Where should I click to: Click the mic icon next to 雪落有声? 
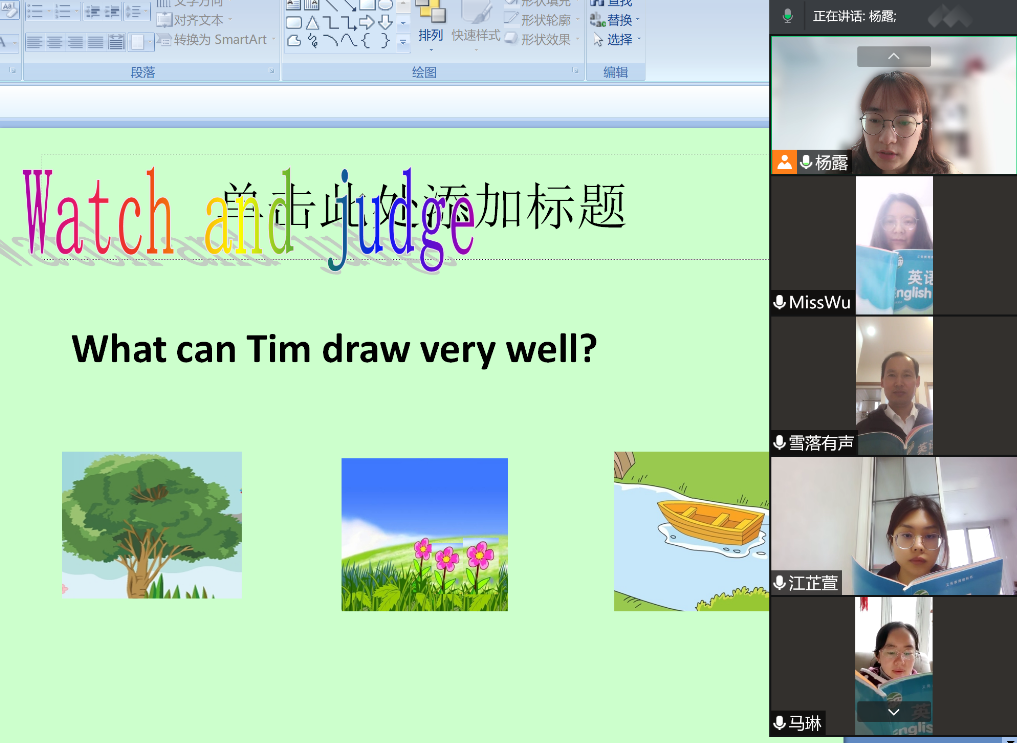click(x=780, y=443)
